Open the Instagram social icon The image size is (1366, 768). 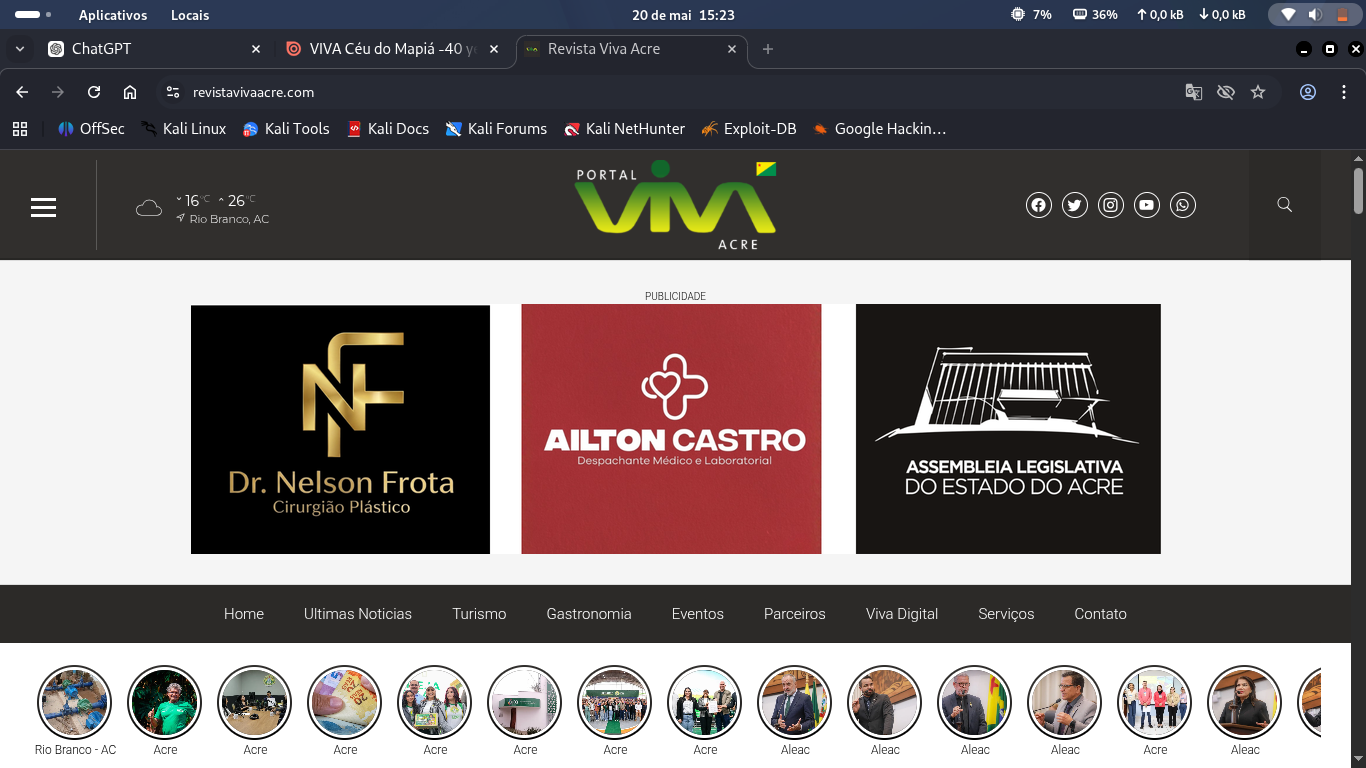click(x=1111, y=205)
